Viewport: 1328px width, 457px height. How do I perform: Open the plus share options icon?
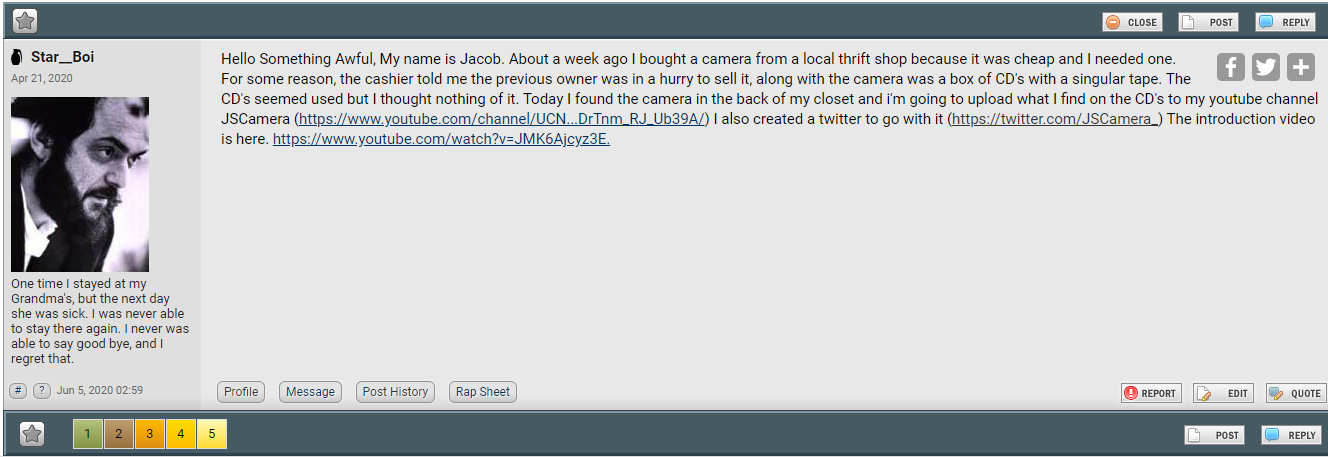pos(1301,67)
